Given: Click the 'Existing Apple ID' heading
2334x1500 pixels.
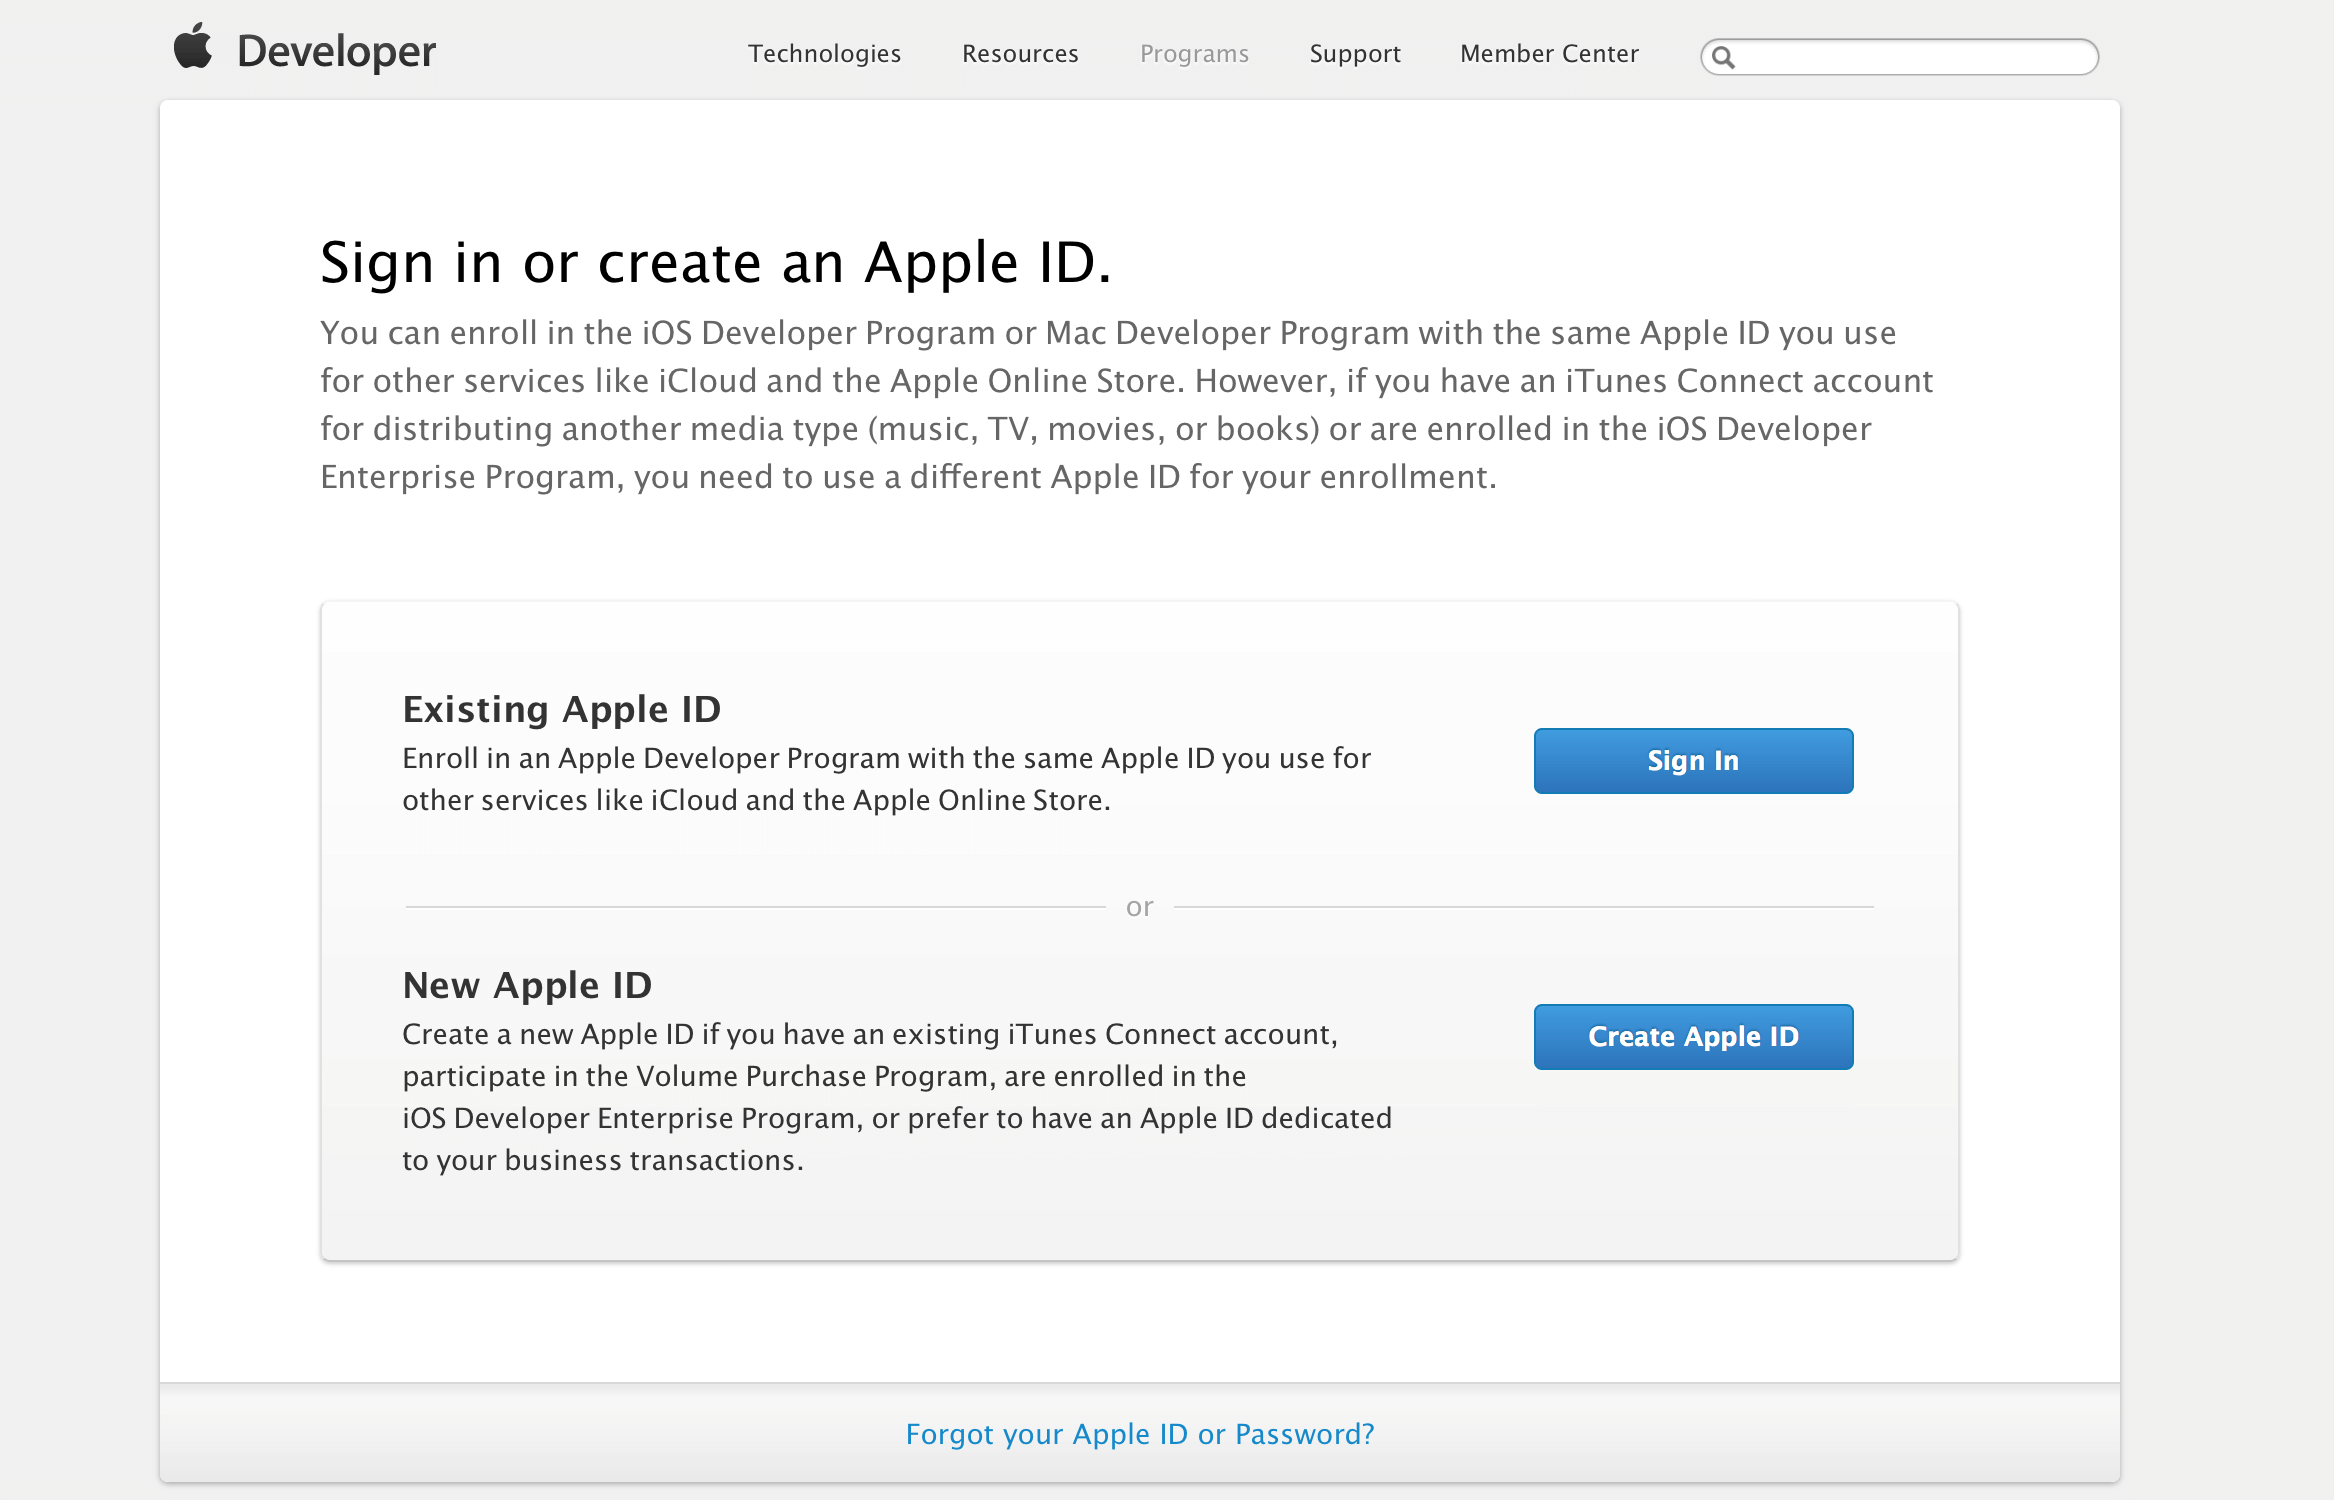Looking at the screenshot, I should [562, 709].
